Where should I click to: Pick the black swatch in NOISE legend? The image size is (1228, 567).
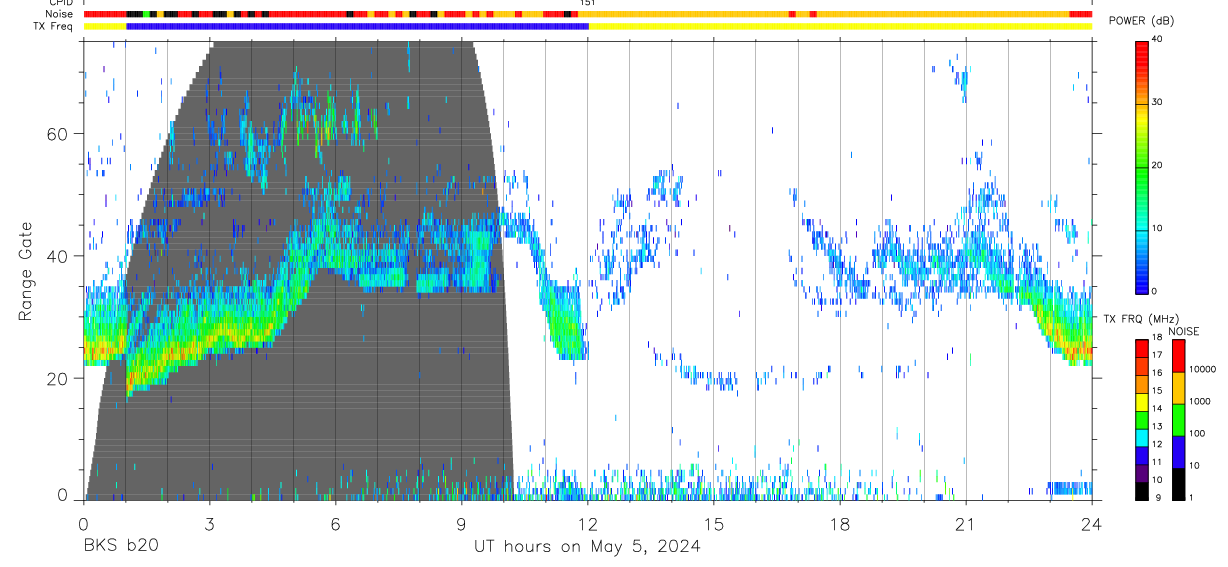coord(1177,483)
